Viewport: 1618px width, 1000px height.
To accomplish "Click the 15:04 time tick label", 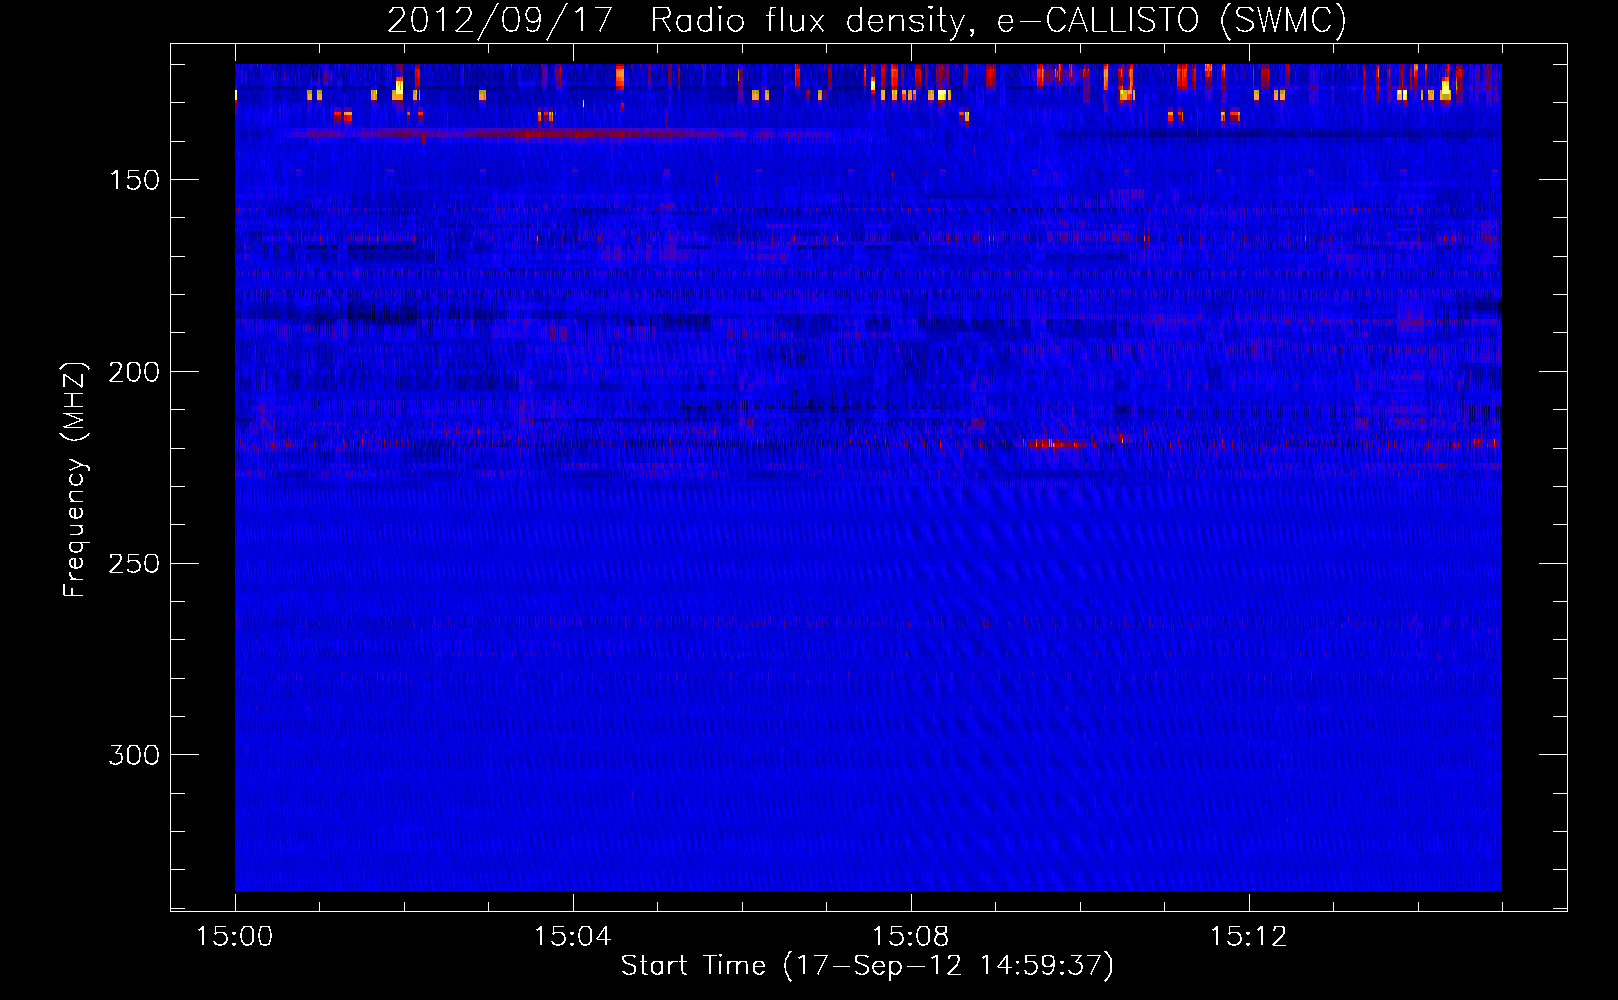I will click(572, 937).
